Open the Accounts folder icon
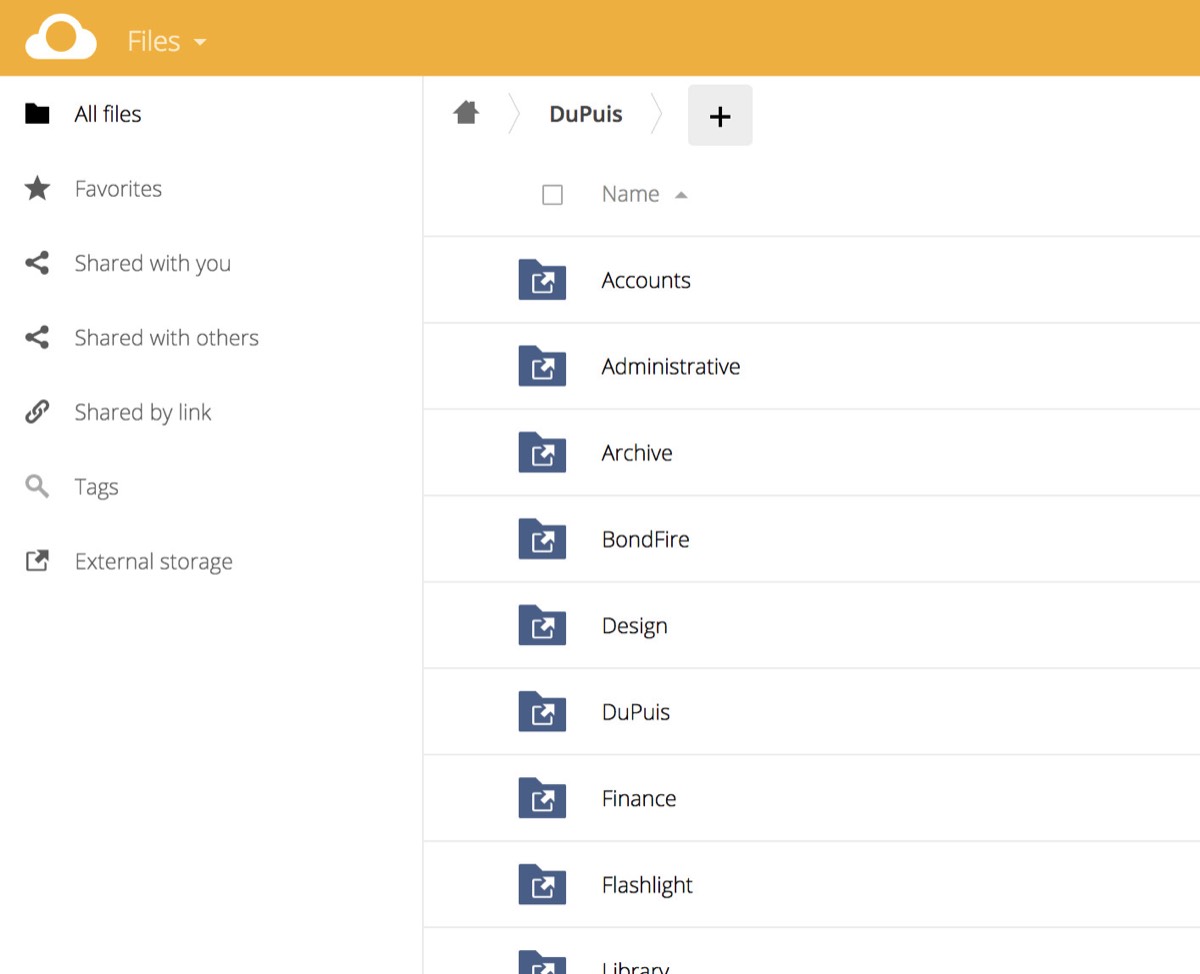 coord(542,280)
